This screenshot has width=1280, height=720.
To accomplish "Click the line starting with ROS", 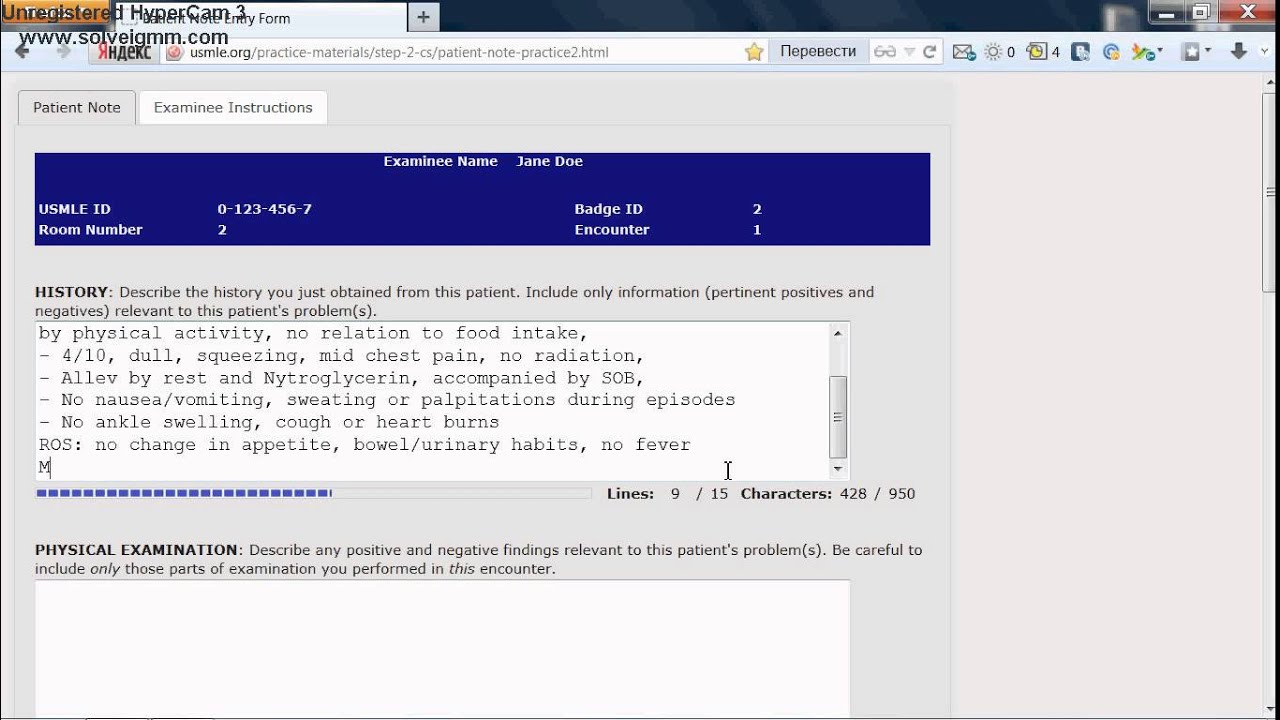I will (x=365, y=444).
